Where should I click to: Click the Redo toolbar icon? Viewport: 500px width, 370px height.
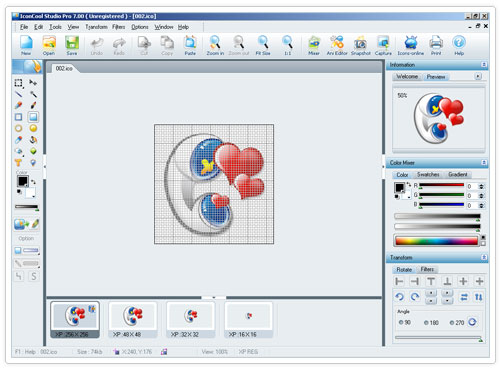tap(119, 45)
